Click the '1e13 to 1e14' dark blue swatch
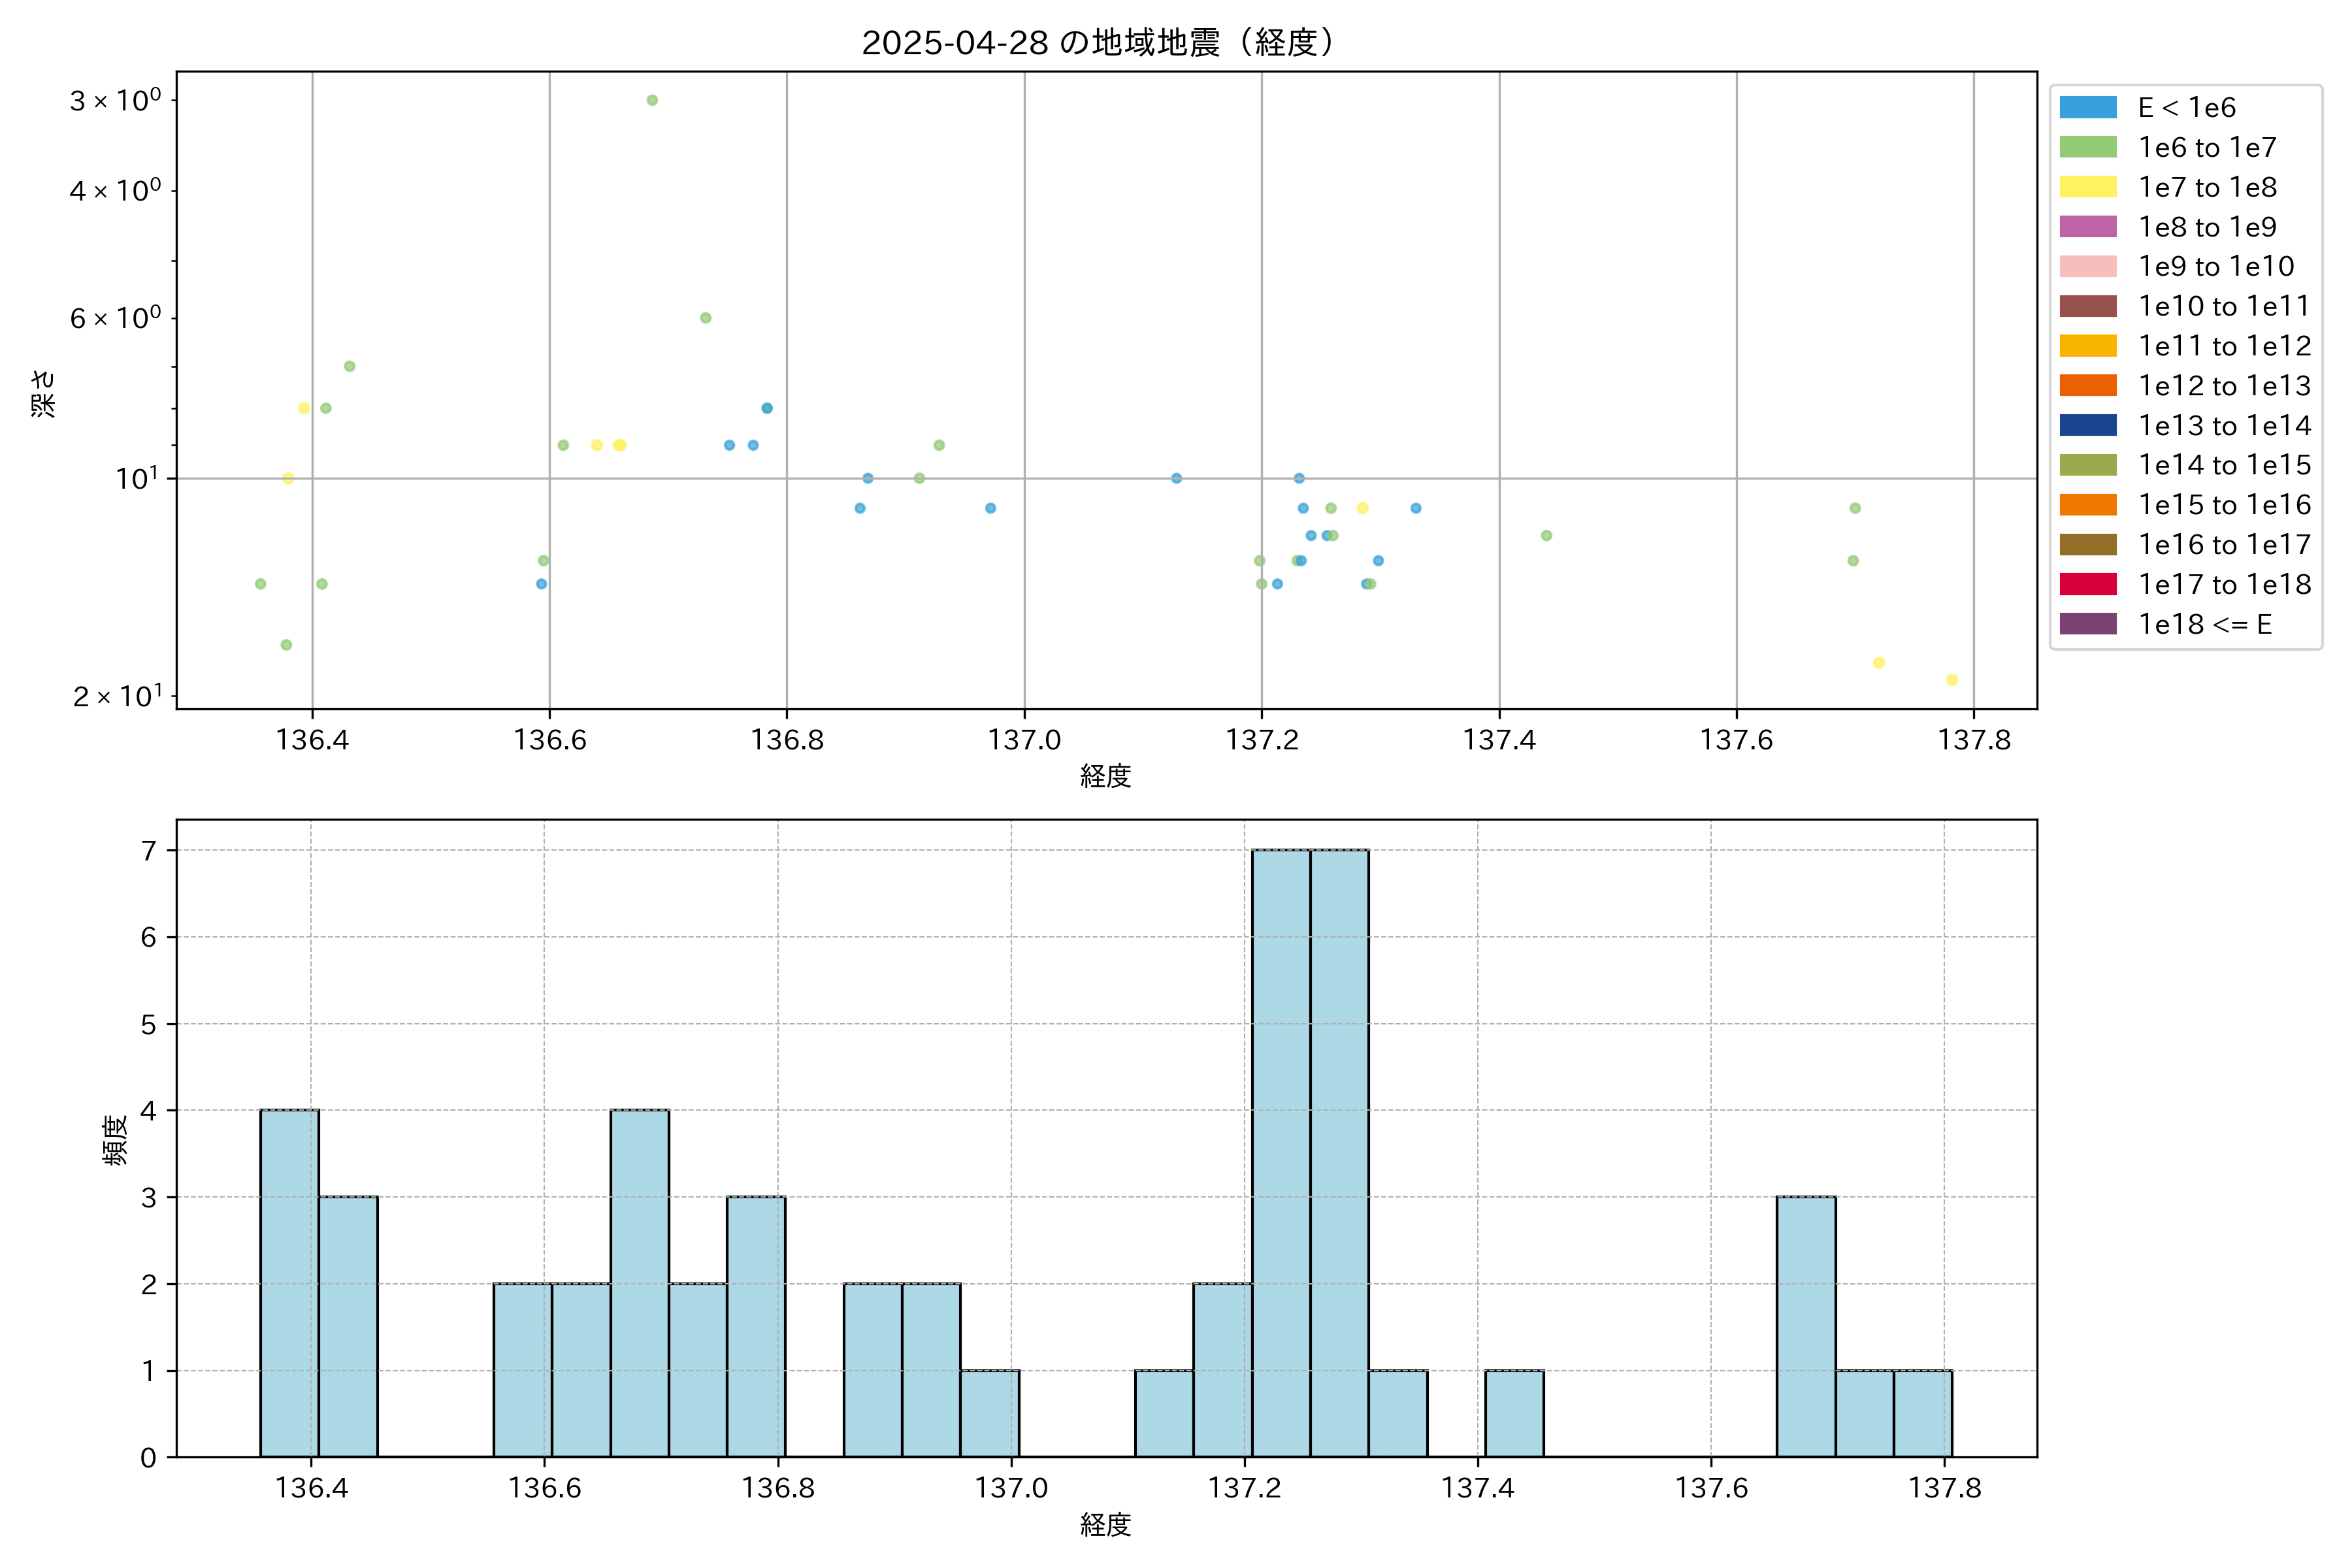The width and height of the screenshot is (2352, 1568). pos(2087,425)
